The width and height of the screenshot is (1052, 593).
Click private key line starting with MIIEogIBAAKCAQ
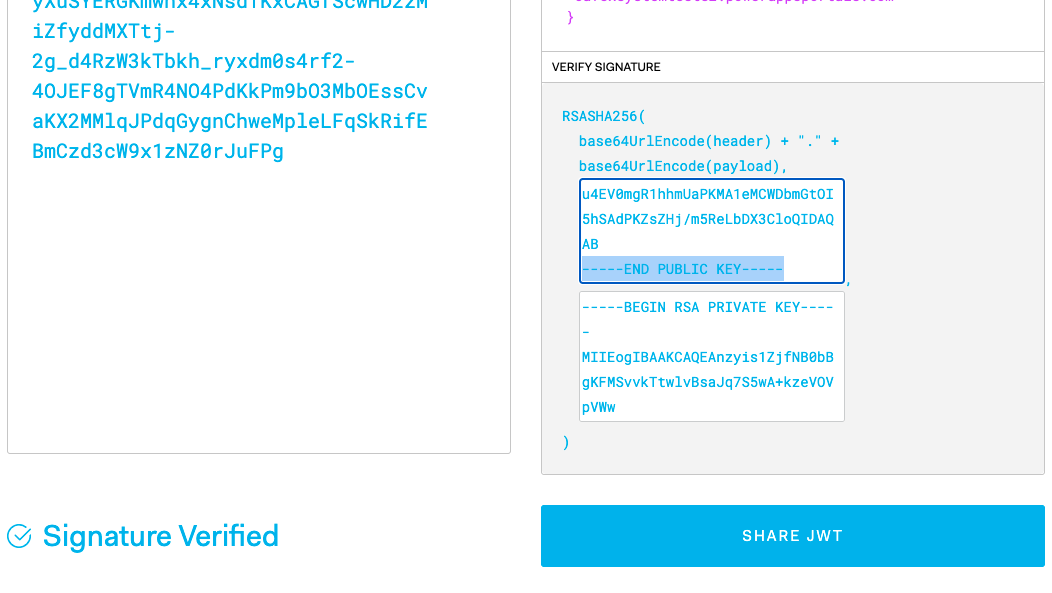tap(707, 358)
